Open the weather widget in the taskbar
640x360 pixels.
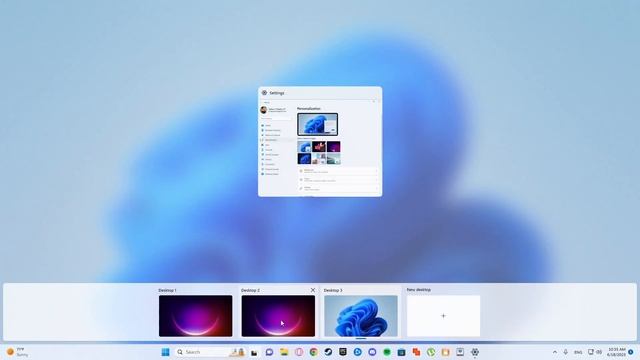click(x=17, y=352)
